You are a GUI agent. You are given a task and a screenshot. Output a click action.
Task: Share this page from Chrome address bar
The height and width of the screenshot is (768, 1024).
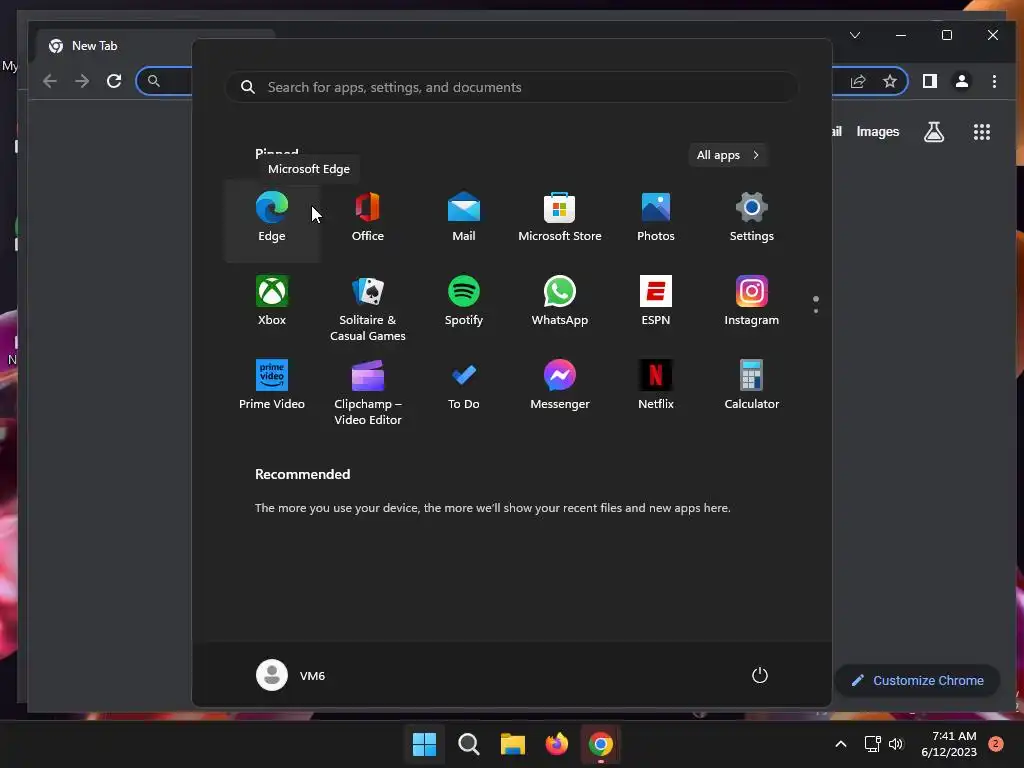tap(857, 81)
